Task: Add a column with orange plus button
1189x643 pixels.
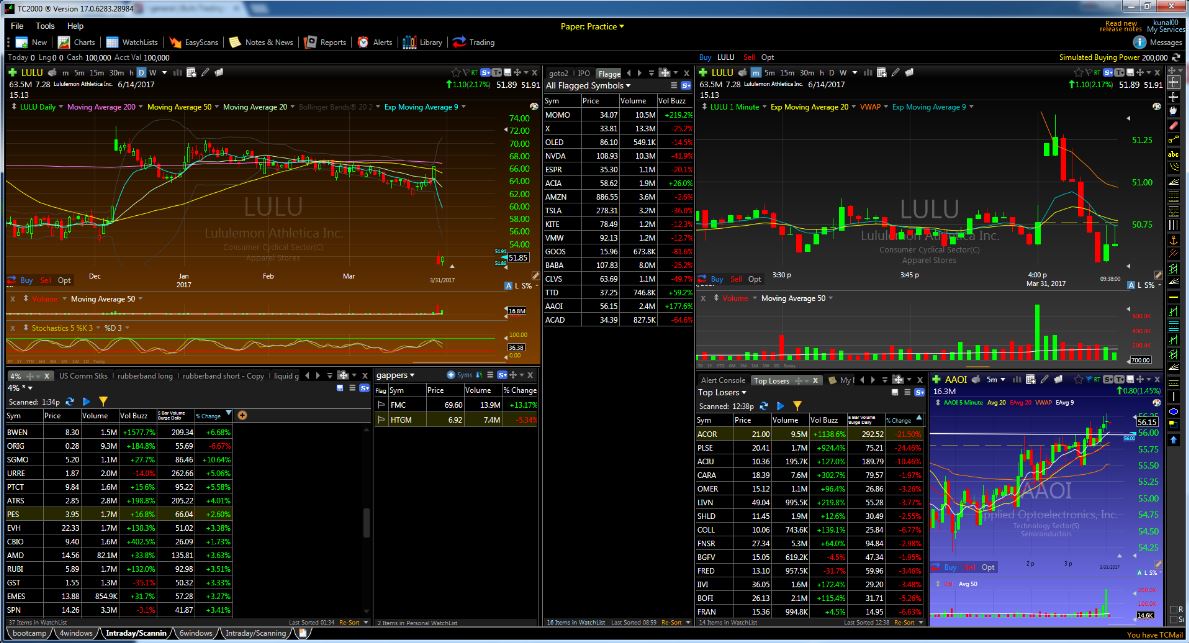Action: [242, 416]
